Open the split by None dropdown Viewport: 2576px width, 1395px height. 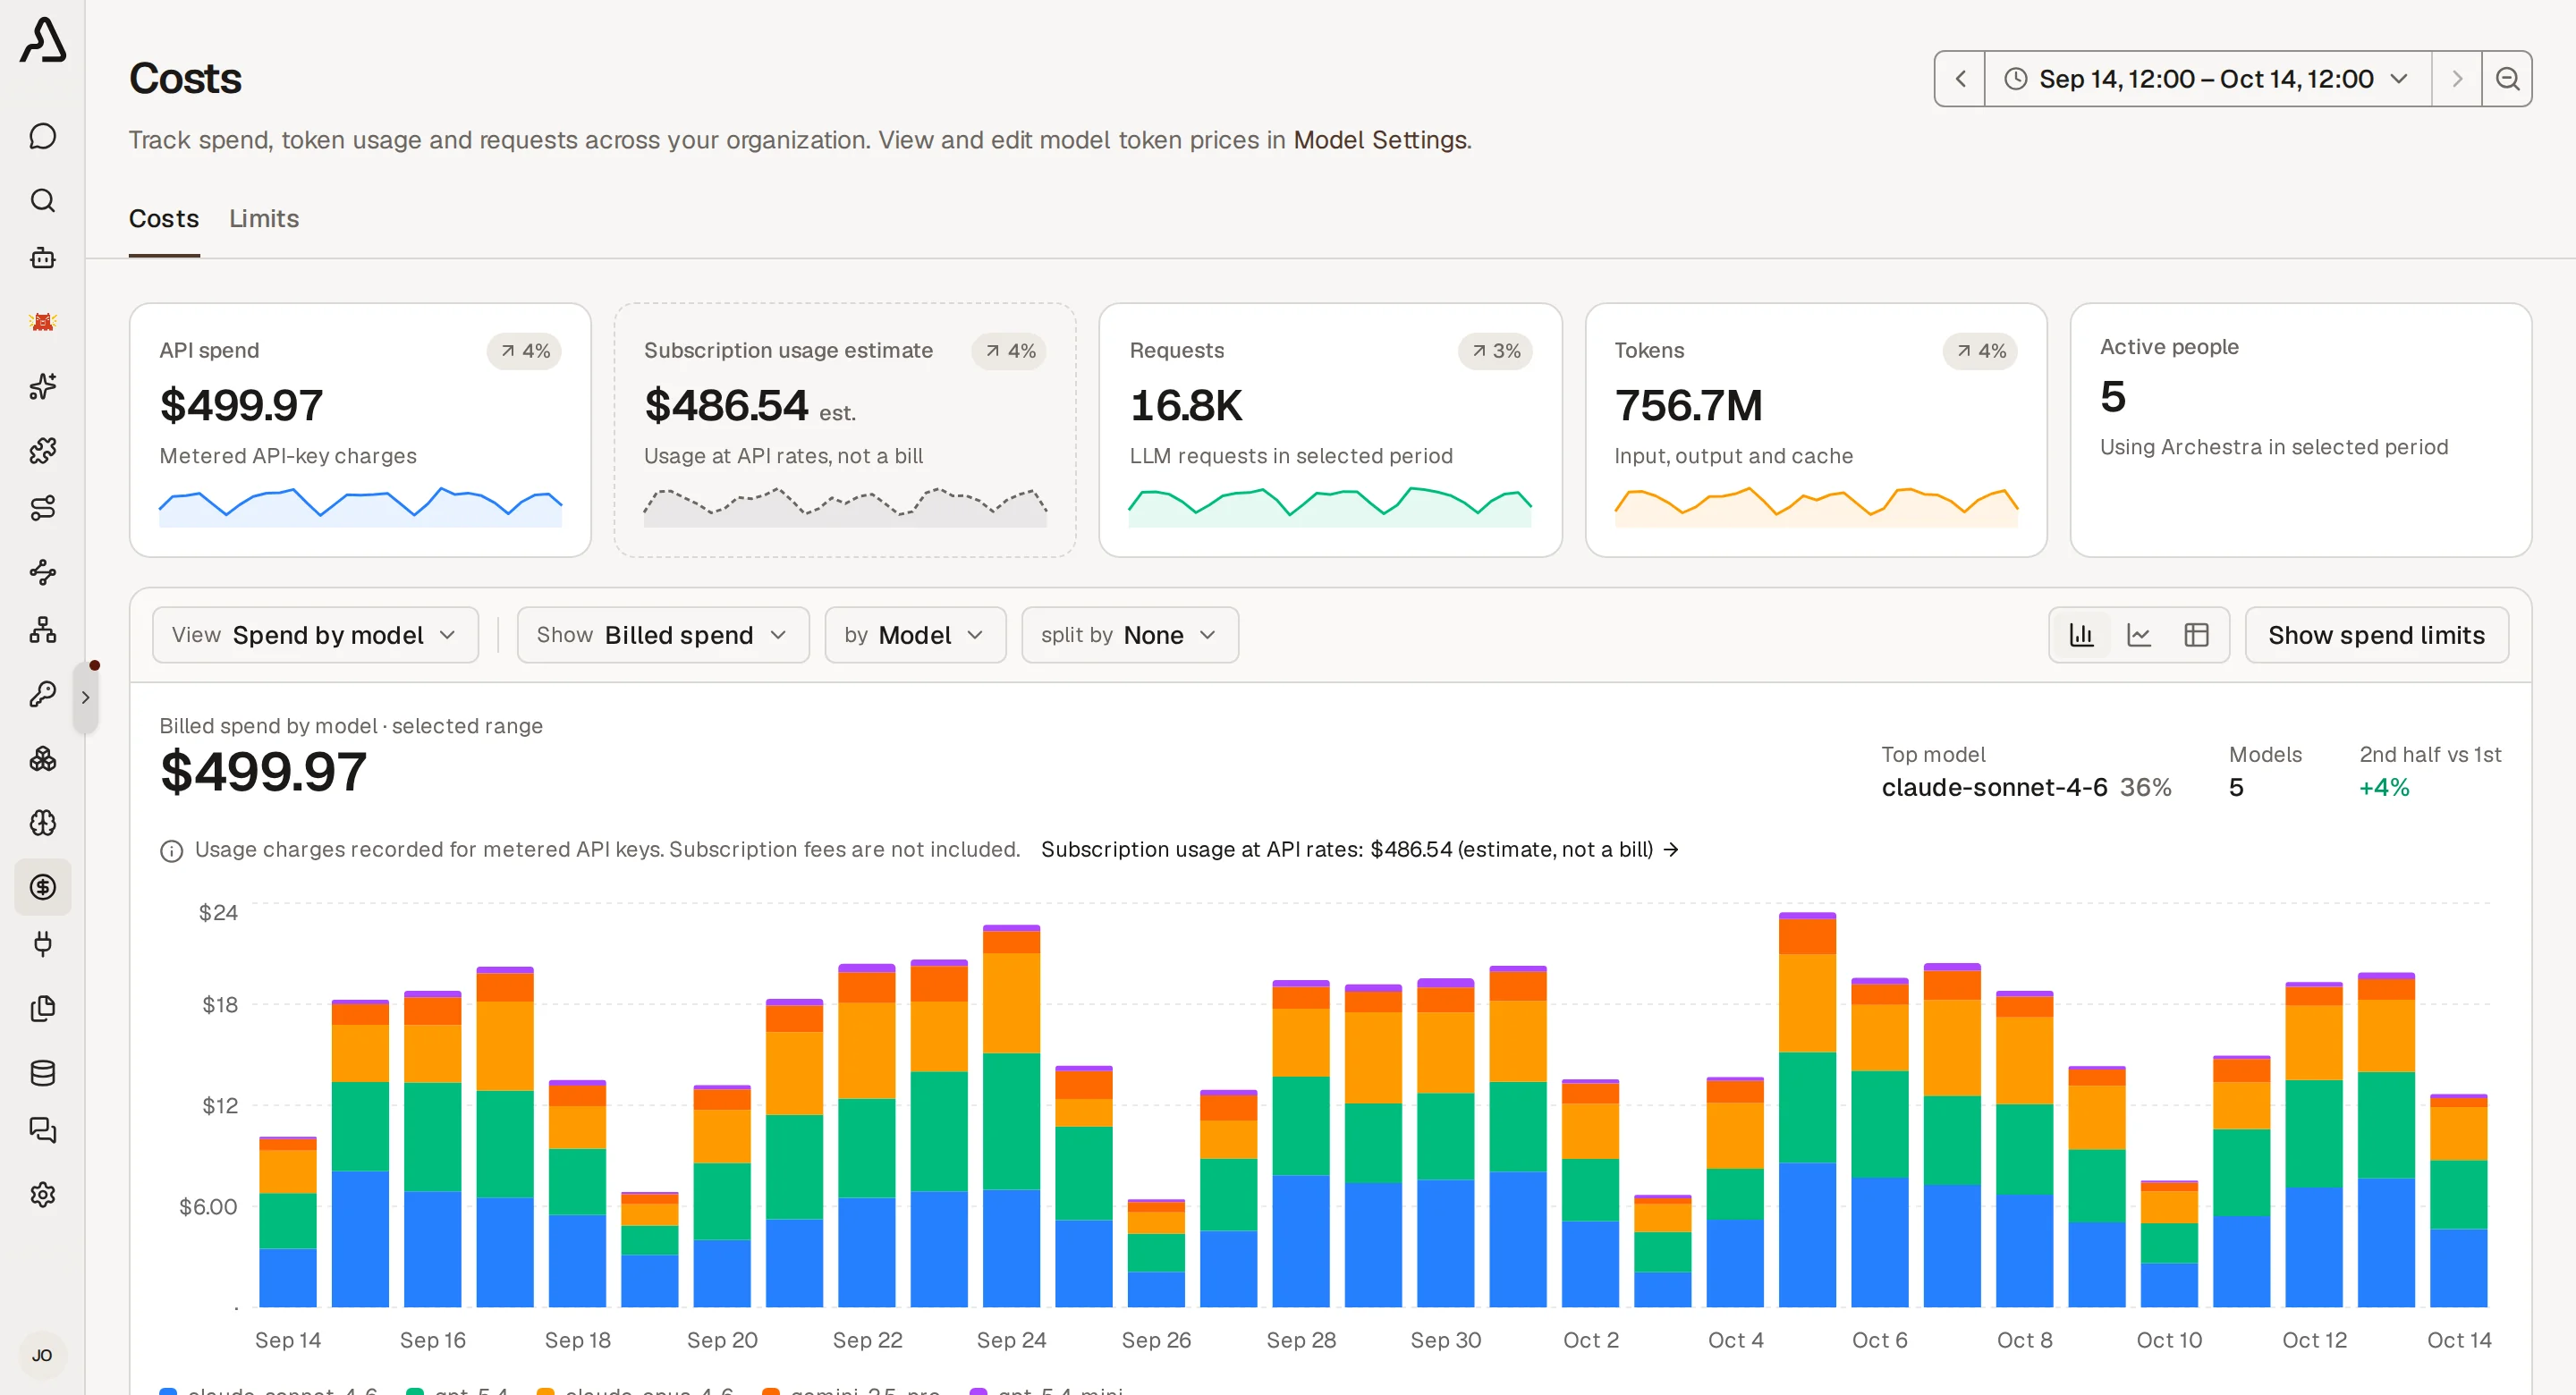pos(1130,635)
